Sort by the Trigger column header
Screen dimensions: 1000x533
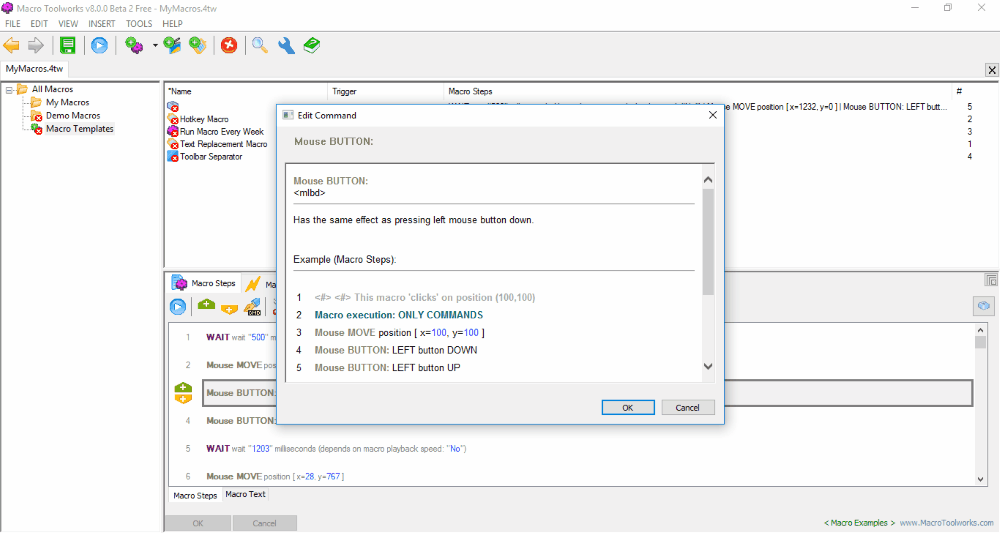click(385, 92)
